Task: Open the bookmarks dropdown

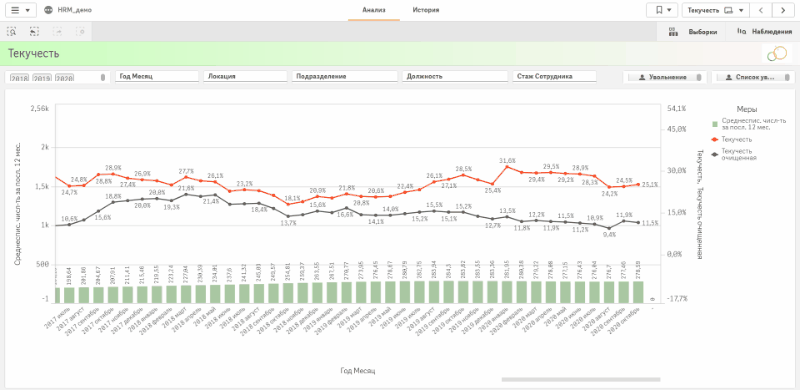Action: point(662,10)
